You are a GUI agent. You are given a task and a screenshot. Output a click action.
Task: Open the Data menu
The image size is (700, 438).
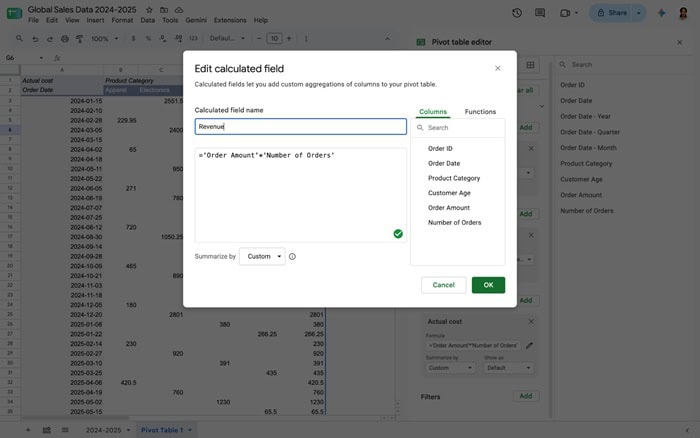click(x=147, y=20)
